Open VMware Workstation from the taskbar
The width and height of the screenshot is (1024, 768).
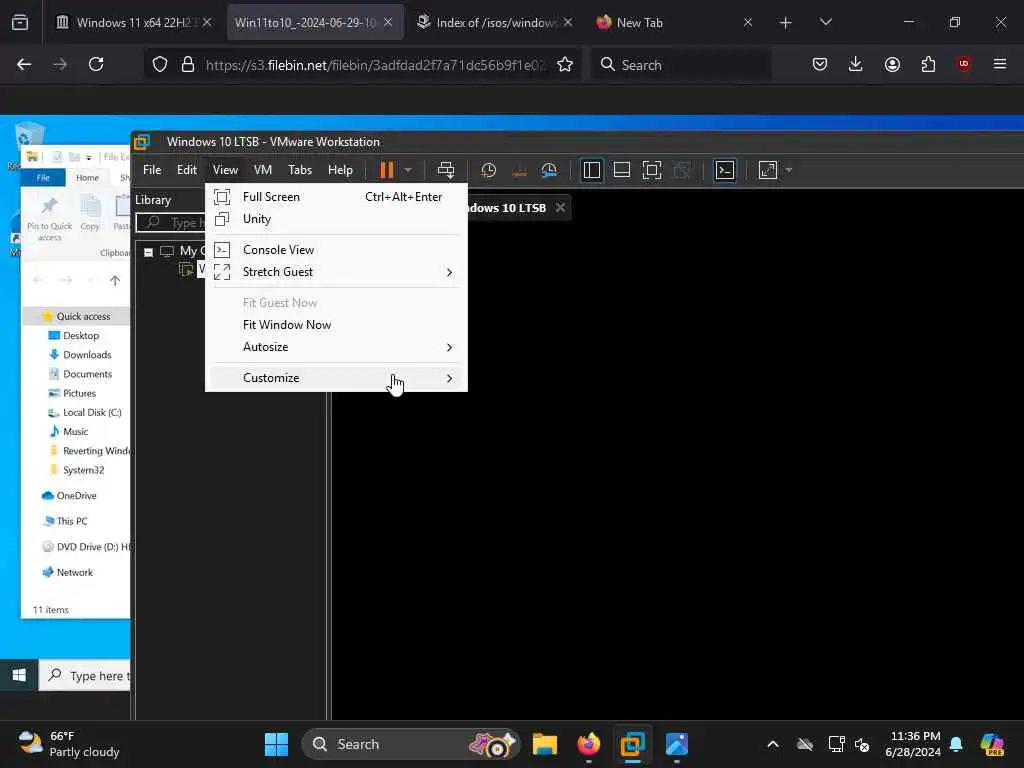click(633, 744)
